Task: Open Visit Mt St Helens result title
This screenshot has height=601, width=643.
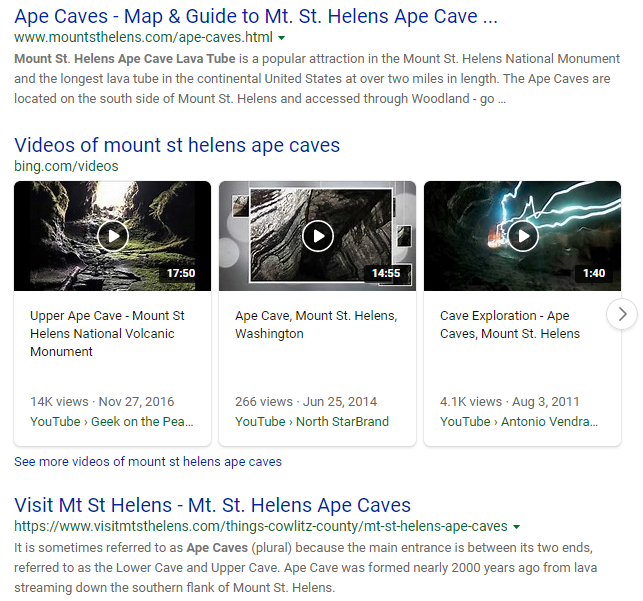Action: [212, 505]
